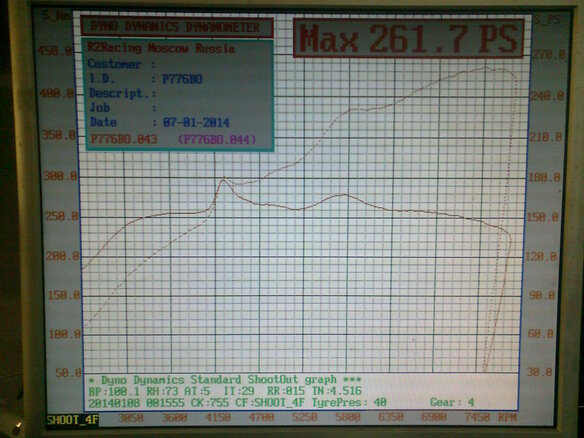Click the 180.0 power axis label
Viewport: 584px width, 438px height.
tap(544, 177)
